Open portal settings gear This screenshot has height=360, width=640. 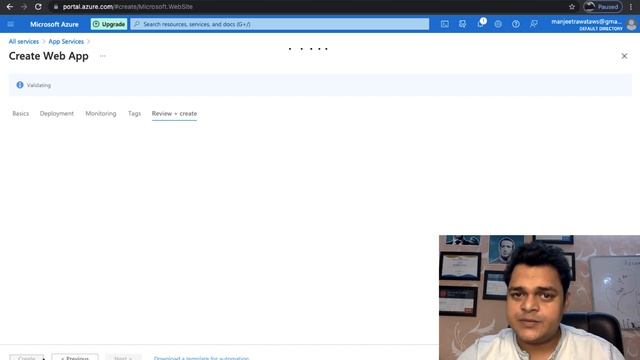coord(498,24)
